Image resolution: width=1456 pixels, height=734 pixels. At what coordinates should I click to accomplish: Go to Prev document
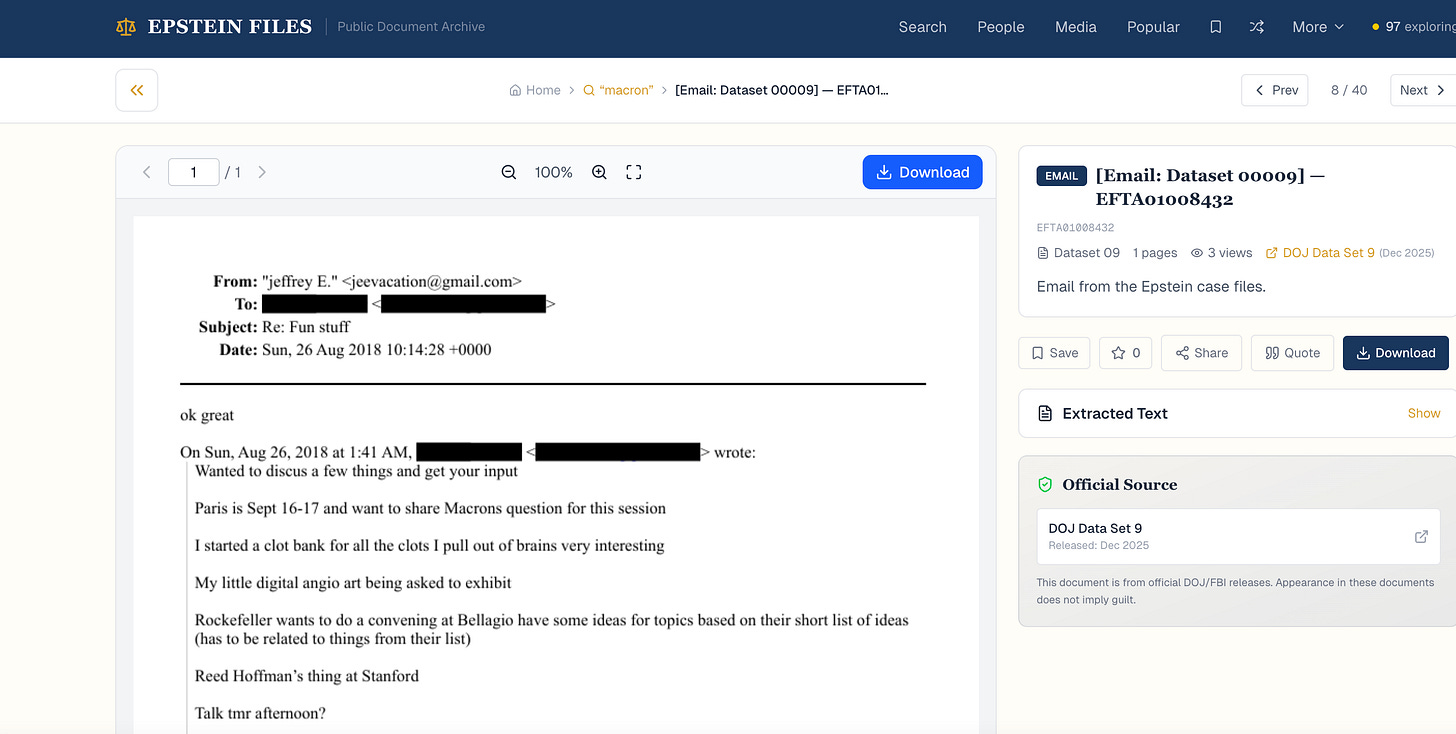point(1276,90)
